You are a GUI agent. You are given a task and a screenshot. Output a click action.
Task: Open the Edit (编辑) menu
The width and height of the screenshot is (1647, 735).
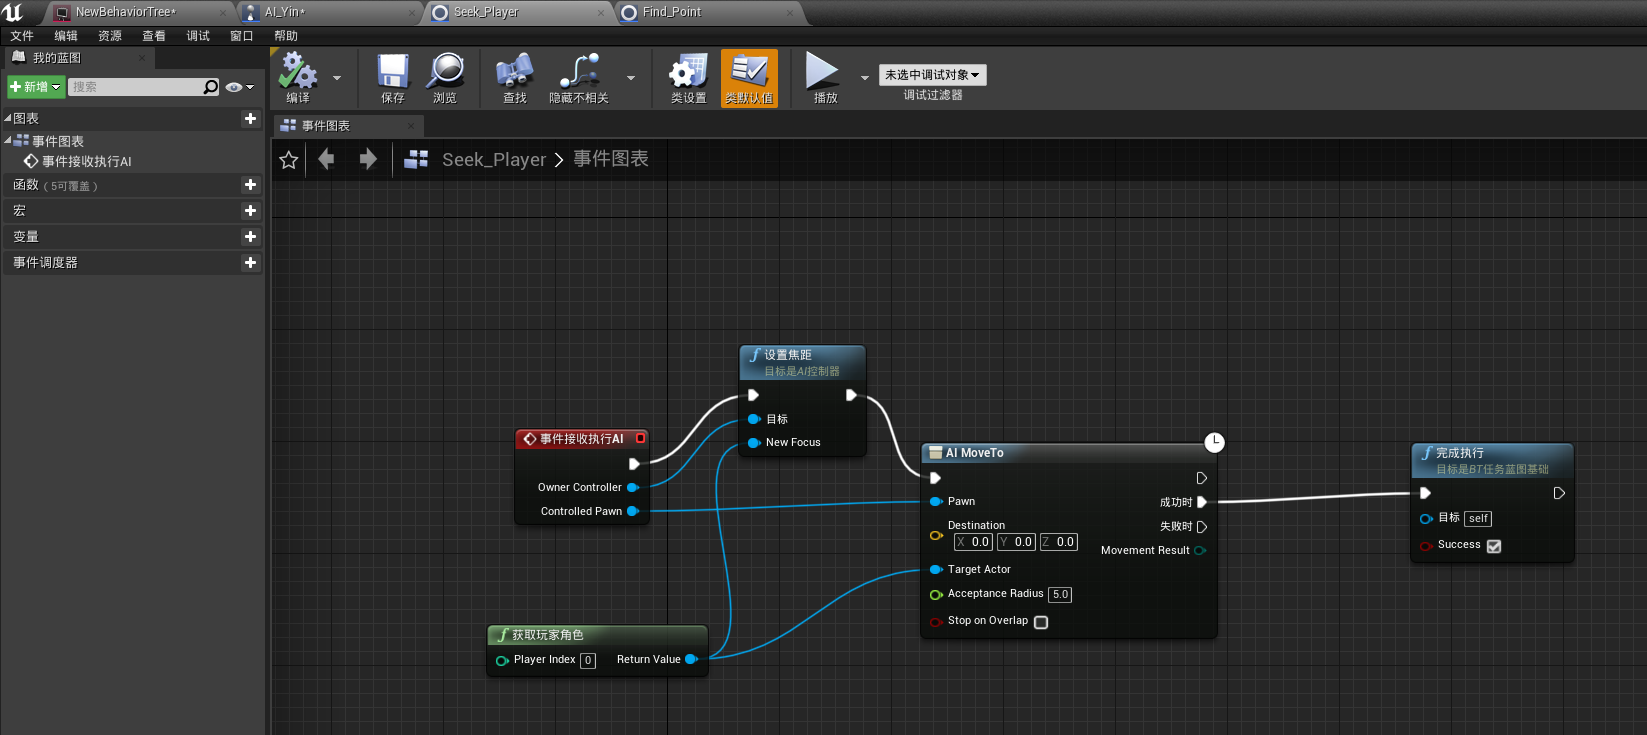coord(66,36)
